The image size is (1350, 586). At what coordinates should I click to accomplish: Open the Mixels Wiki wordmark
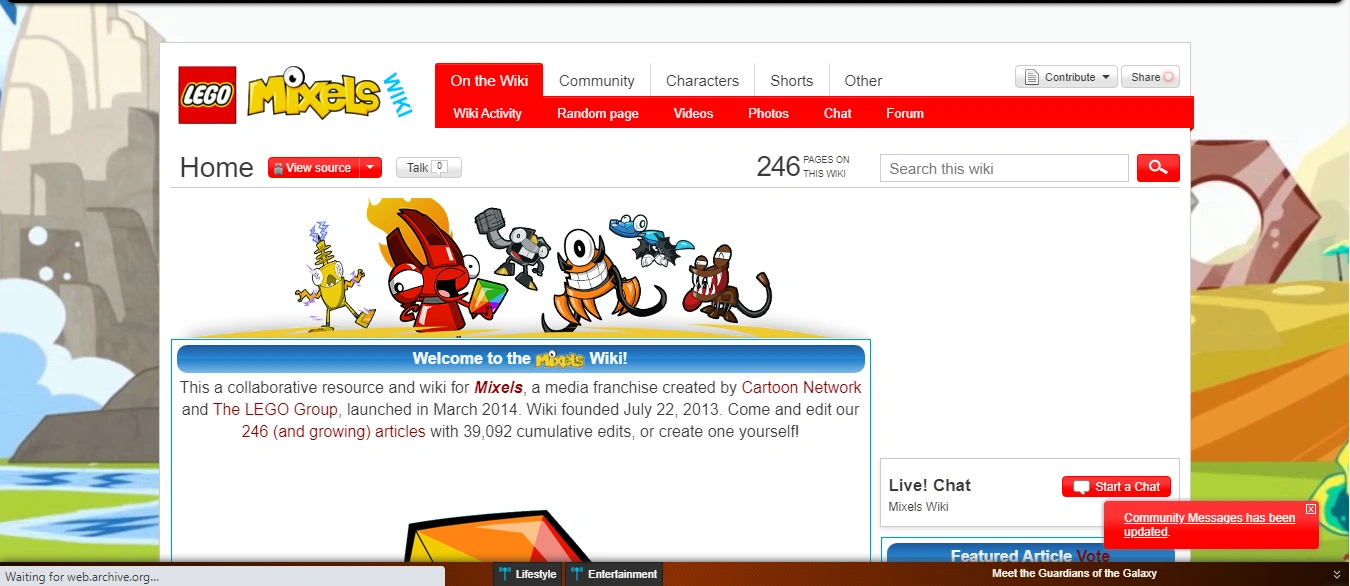329,93
